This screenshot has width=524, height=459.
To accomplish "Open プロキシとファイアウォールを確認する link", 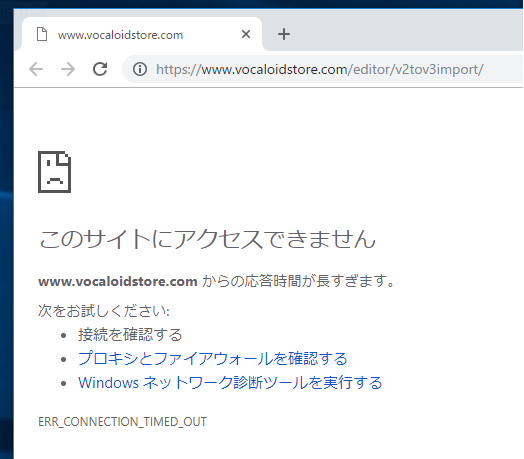I will tap(213, 358).
